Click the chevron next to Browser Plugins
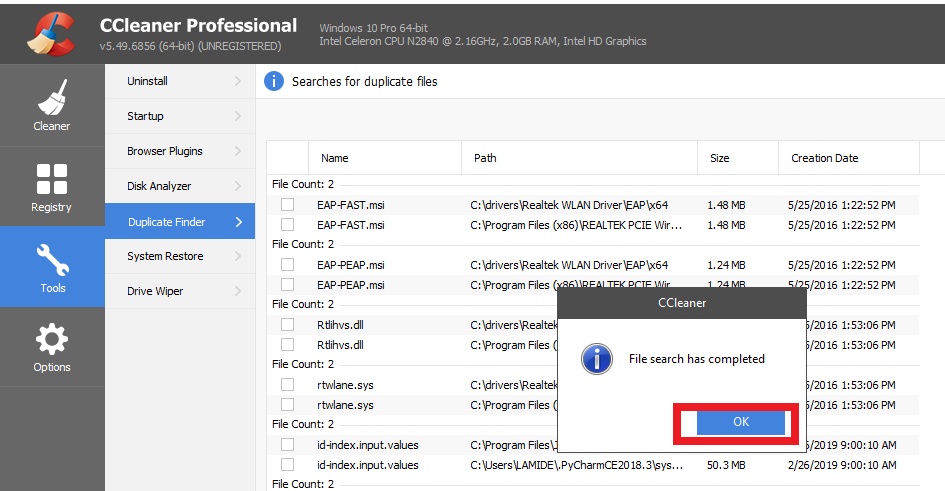The width and height of the screenshot is (945, 491). pyautogui.click(x=238, y=151)
